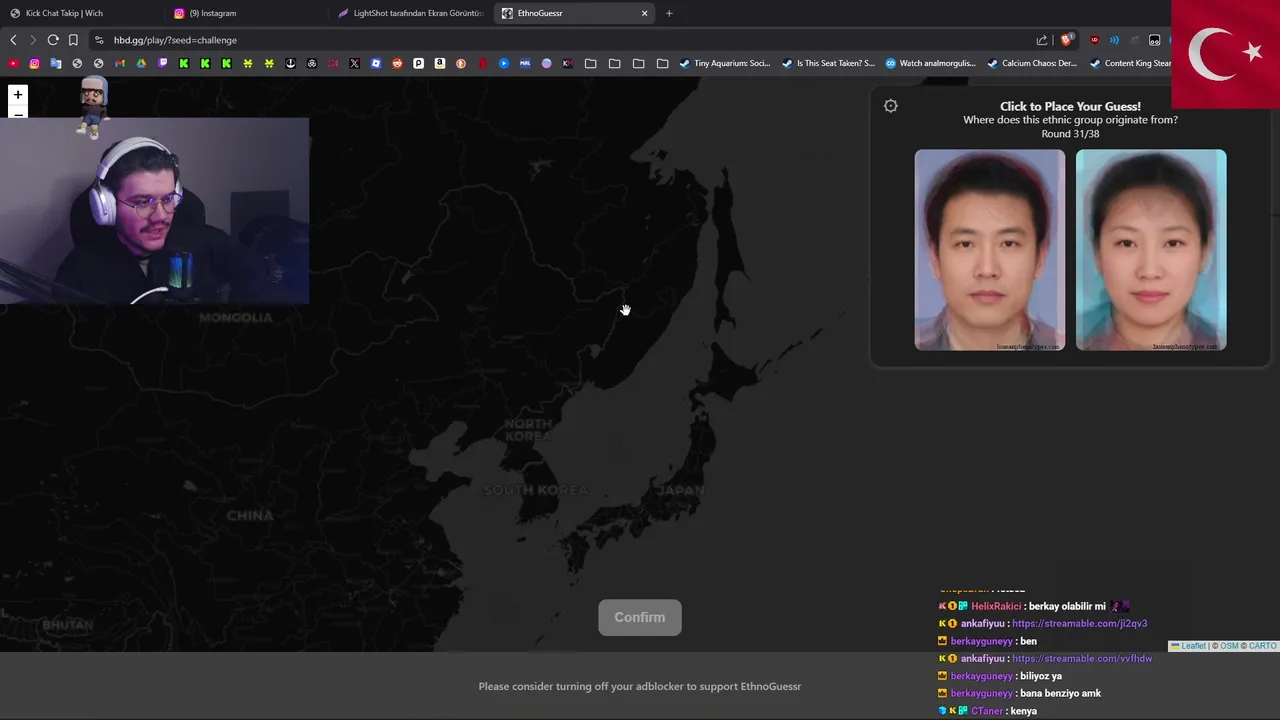This screenshot has width=1280, height=720.
Task: Open Tiny Aquarium Steam bookmark
Action: pyautogui.click(x=725, y=63)
